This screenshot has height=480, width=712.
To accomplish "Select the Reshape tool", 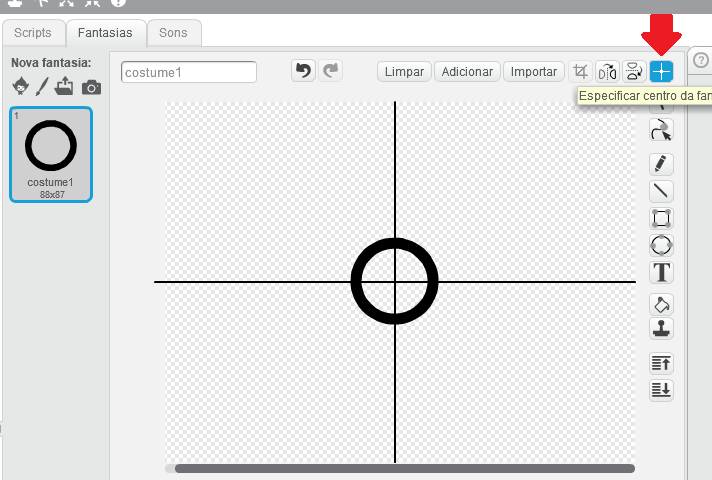I will (661, 130).
